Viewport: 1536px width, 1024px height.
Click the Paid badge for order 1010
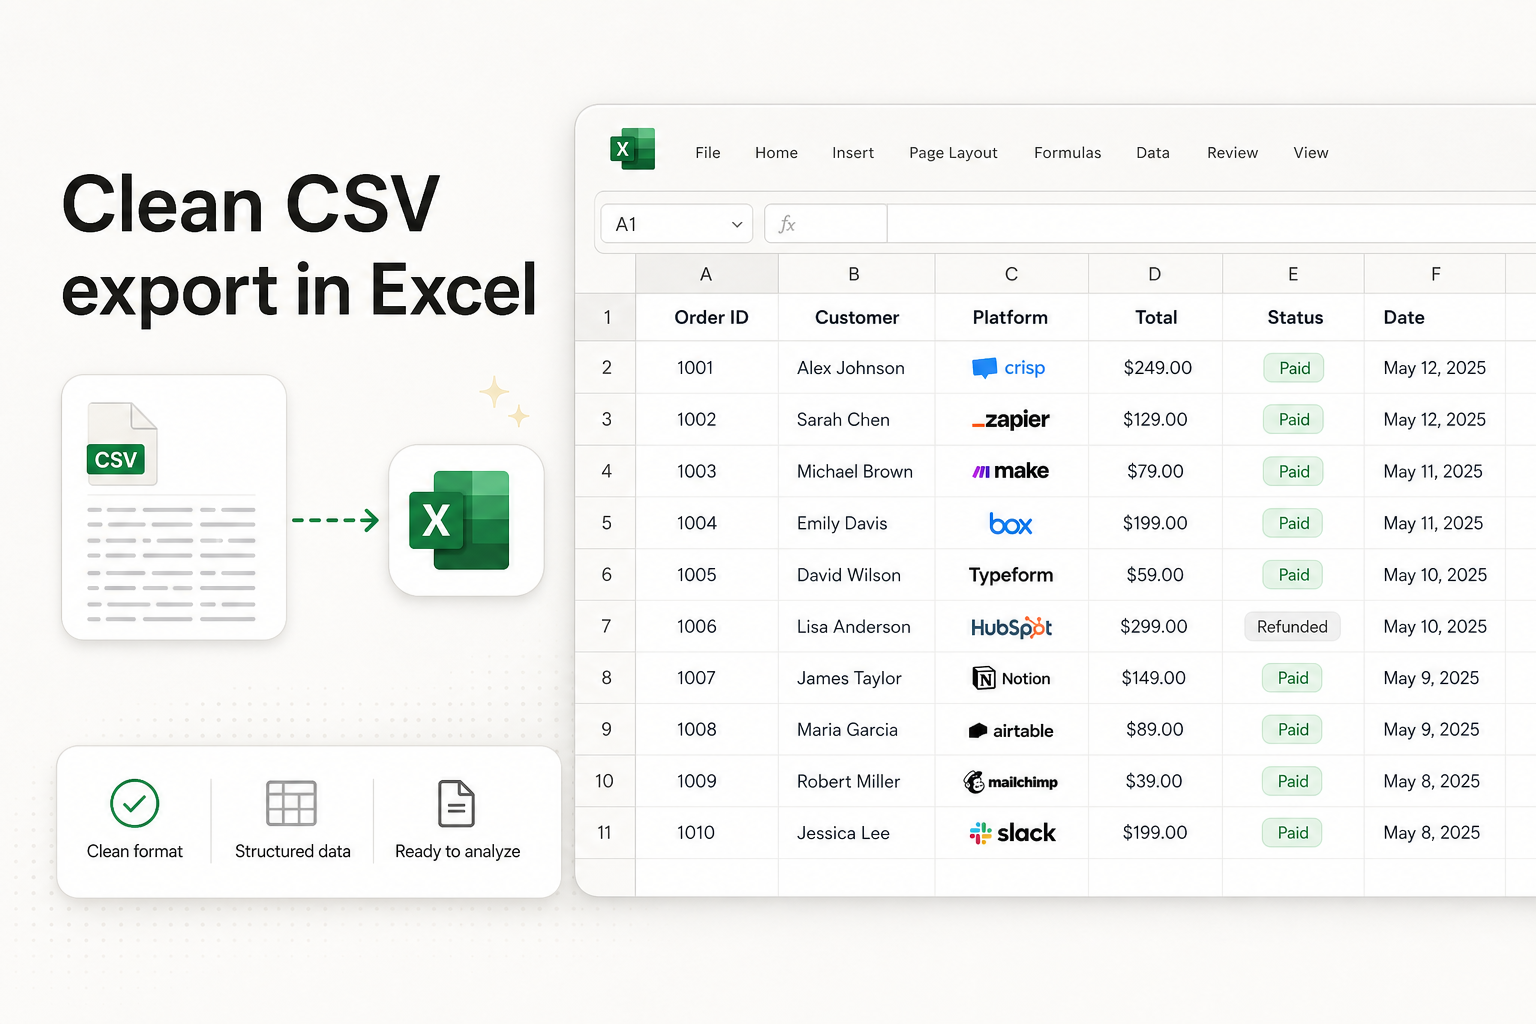point(1293,833)
